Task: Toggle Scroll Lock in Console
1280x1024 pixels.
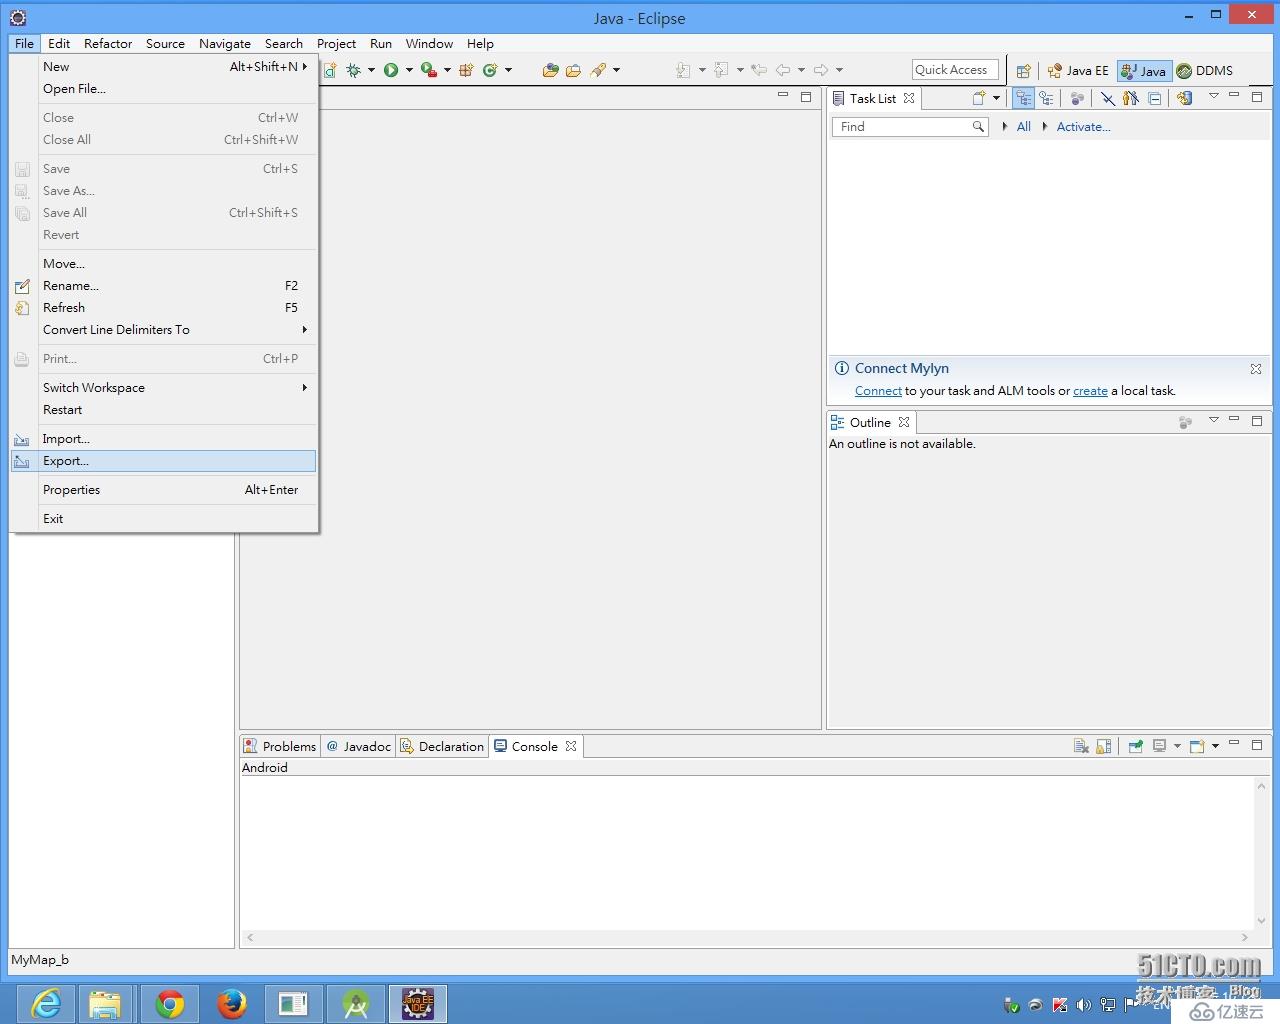Action: (x=1104, y=746)
